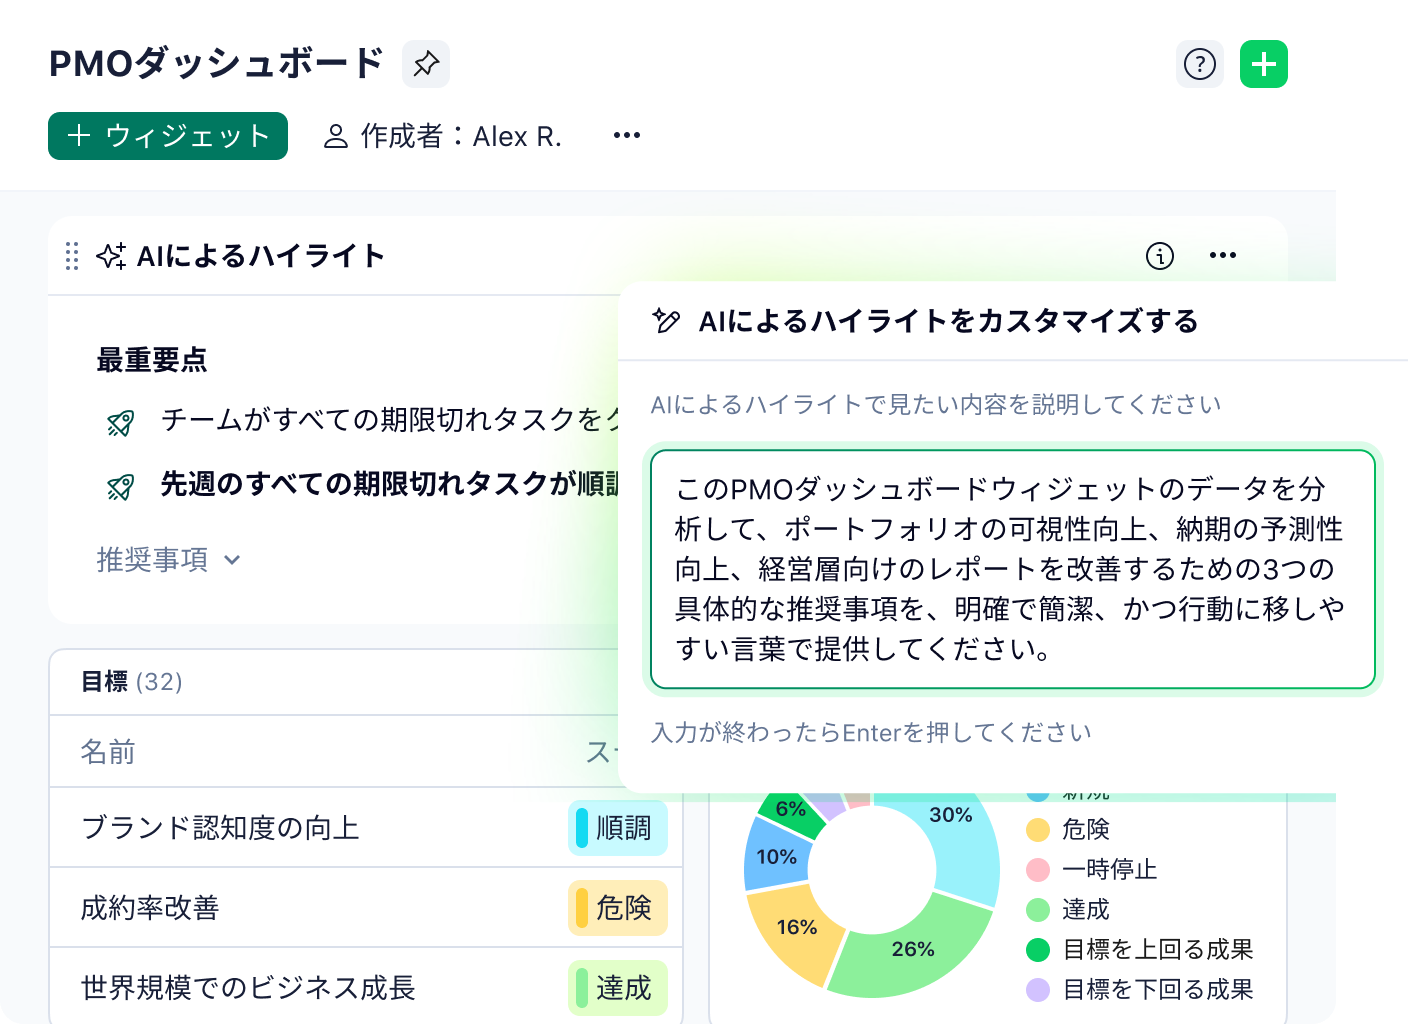Click the 30% segment of the donut chart
The width and height of the screenshot is (1408, 1024).
tap(952, 815)
